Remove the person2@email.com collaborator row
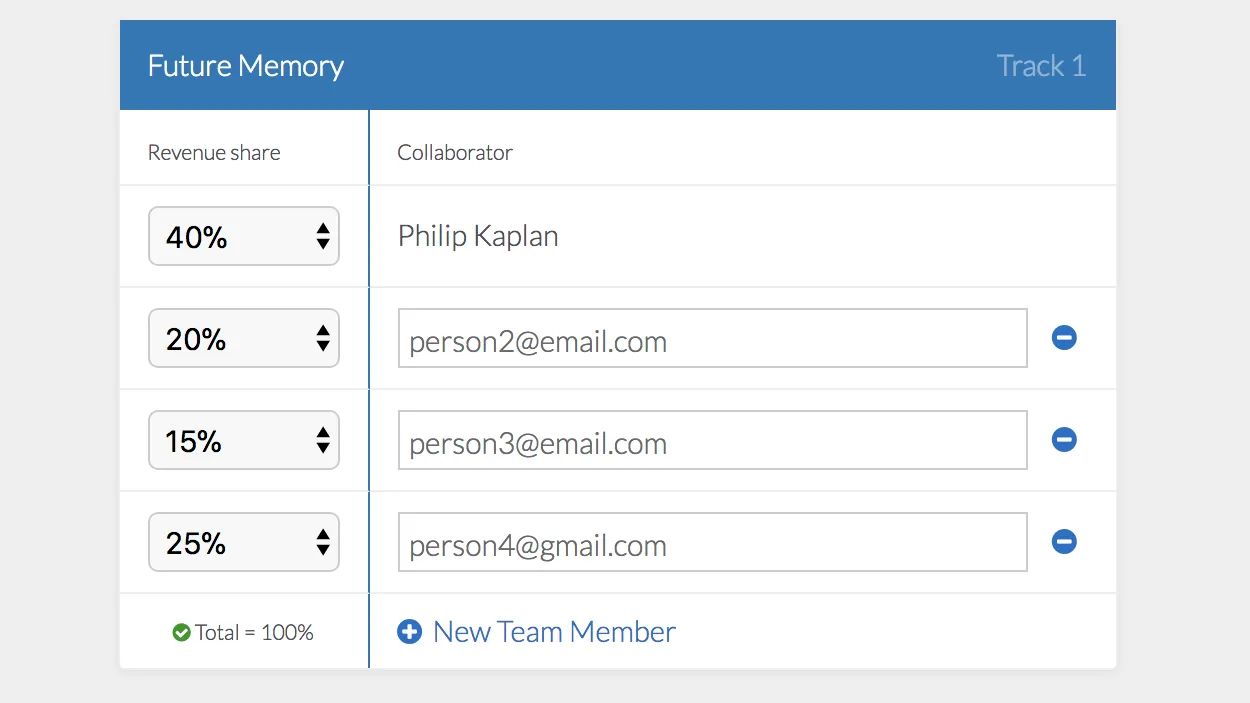 pos(1064,338)
